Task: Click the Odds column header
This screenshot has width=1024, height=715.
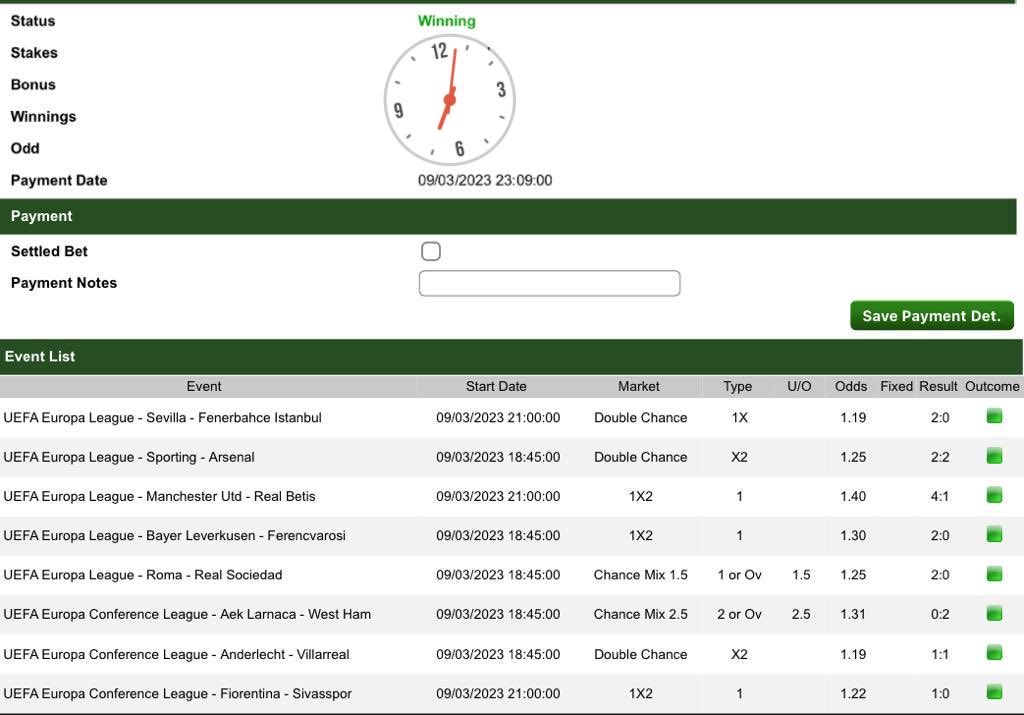Action: [851, 387]
